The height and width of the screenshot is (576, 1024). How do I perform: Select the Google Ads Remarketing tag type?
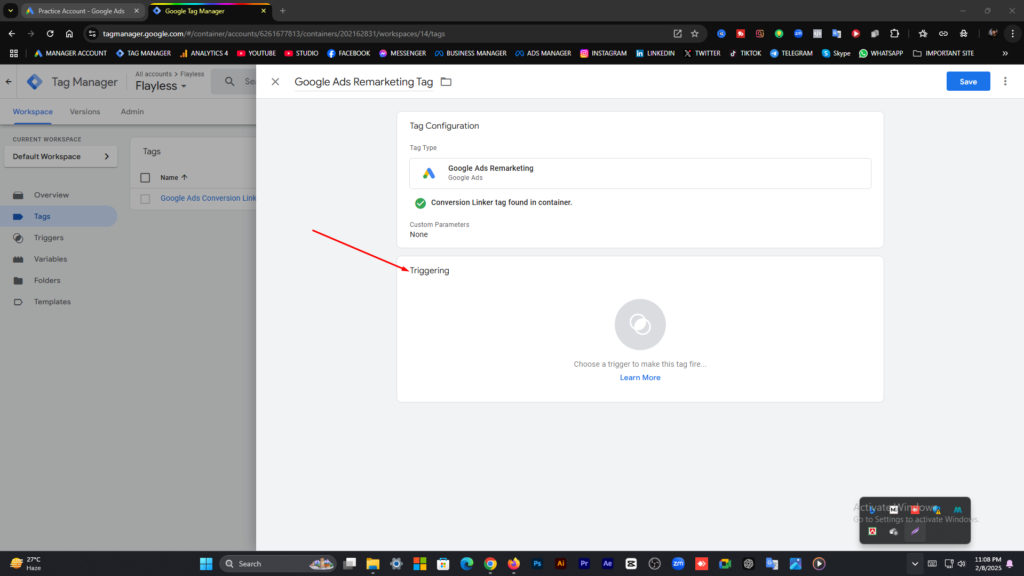640,173
